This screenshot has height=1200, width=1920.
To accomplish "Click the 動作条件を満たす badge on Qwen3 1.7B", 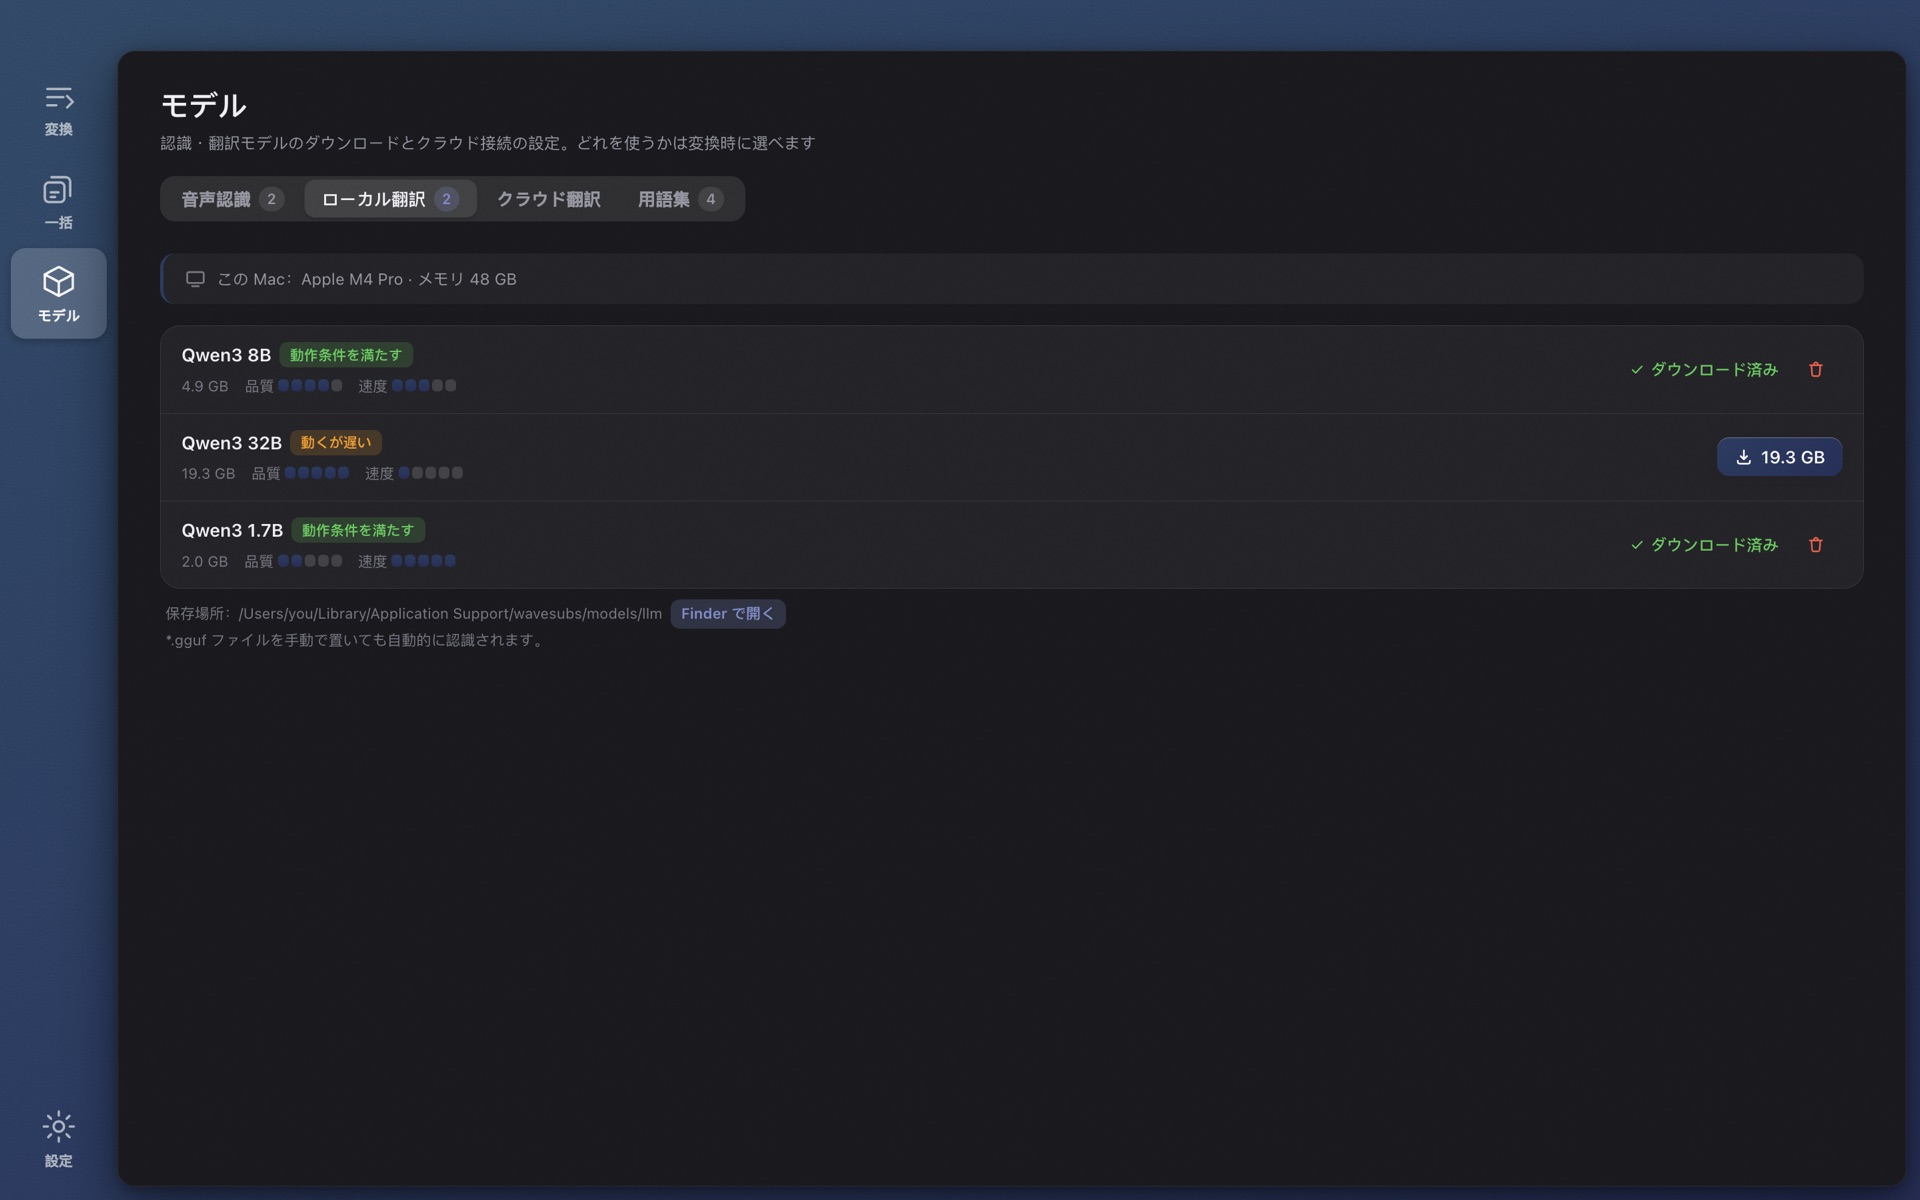I will (358, 530).
